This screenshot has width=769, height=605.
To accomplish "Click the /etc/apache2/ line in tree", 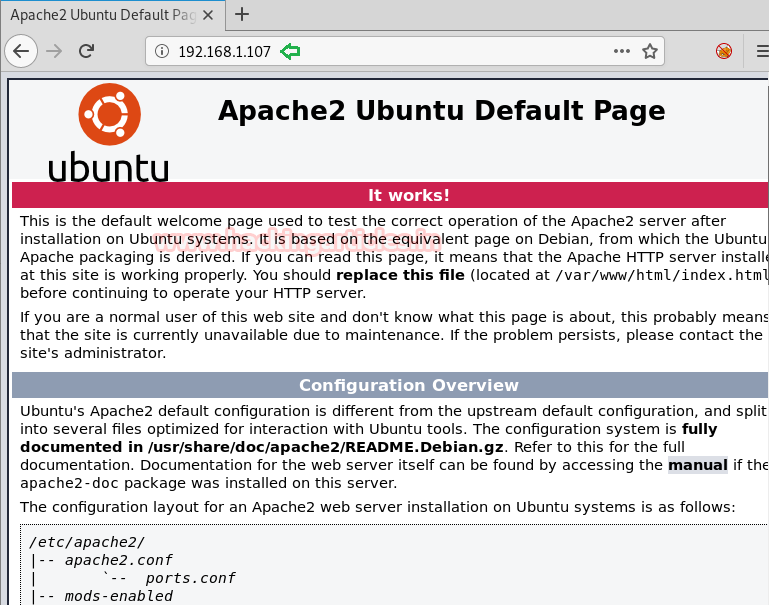I will [87, 542].
